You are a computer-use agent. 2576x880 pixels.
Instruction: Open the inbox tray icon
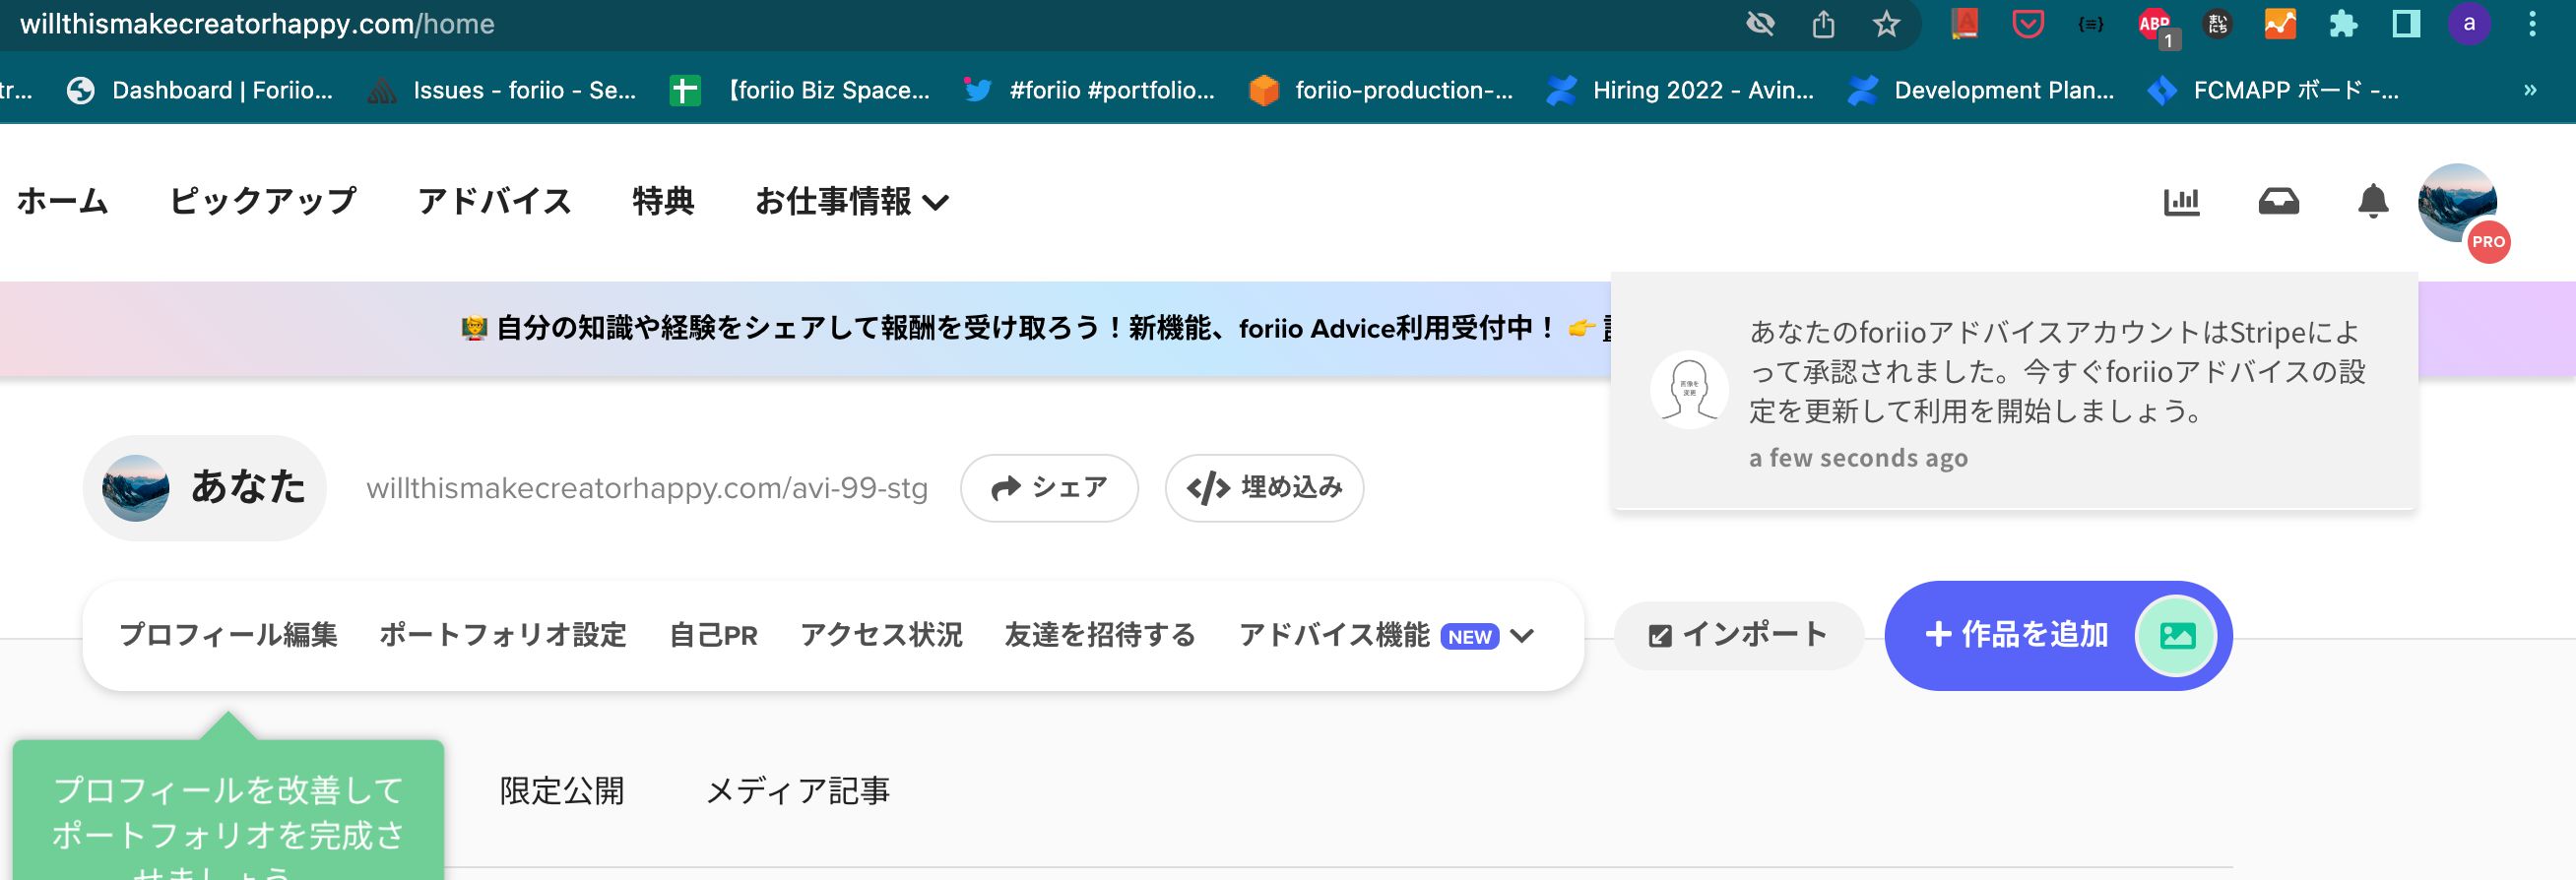point(2278,202)
